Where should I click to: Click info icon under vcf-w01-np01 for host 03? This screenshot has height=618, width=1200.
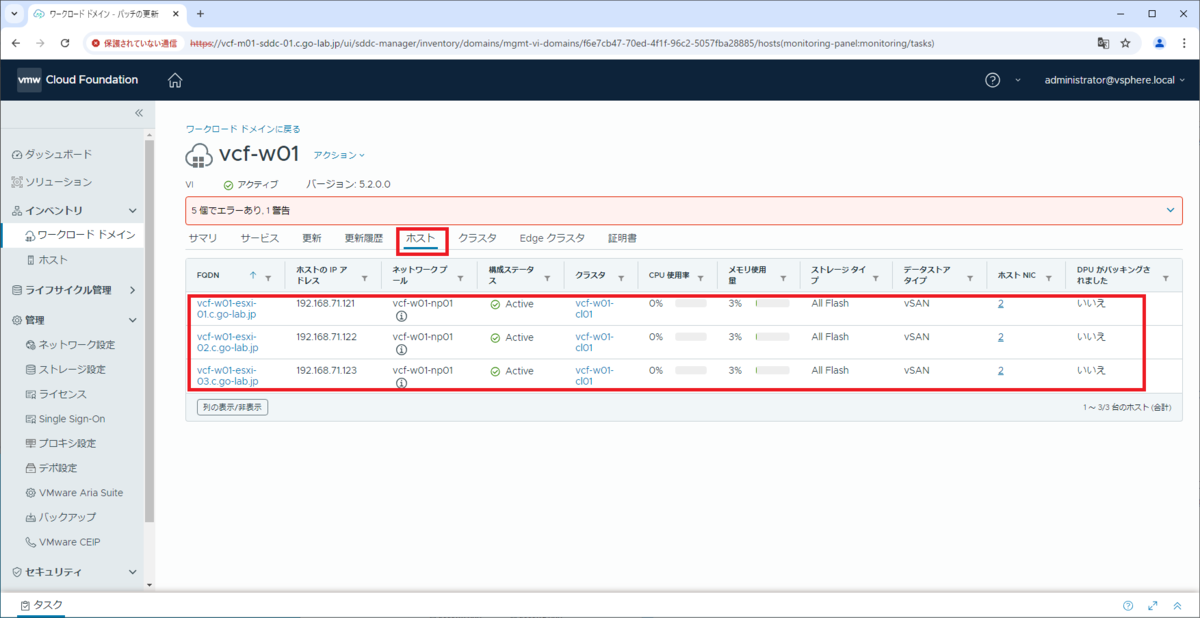(401, 383)
